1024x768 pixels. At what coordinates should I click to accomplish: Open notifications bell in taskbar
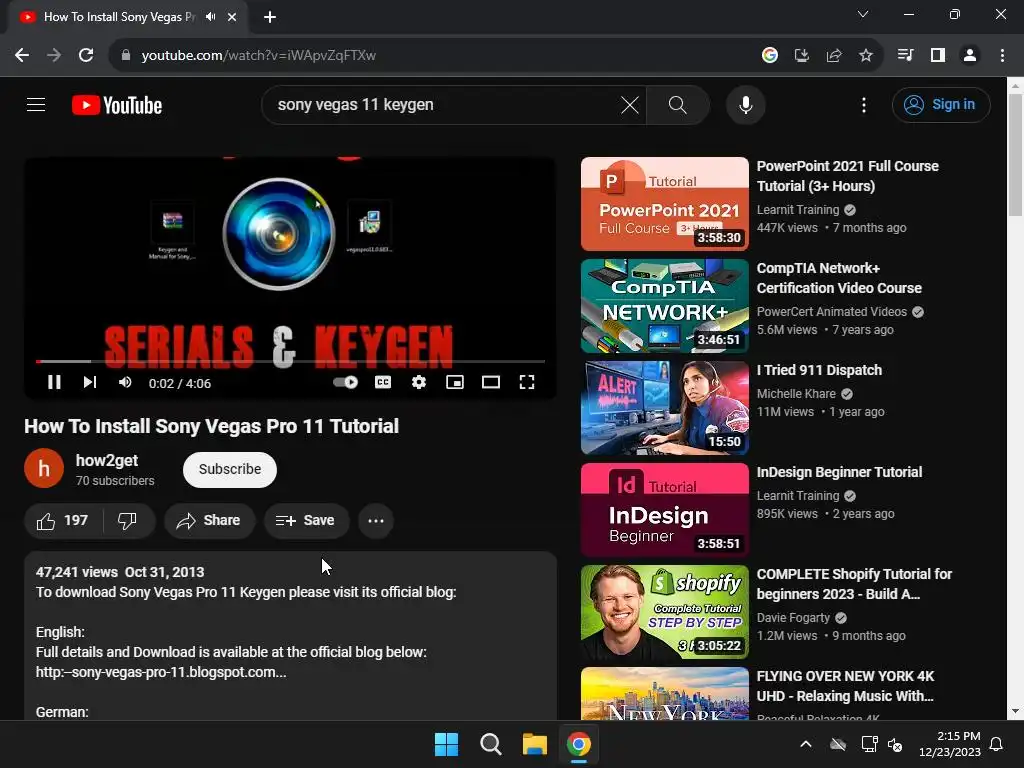click(x=997, y=744)
